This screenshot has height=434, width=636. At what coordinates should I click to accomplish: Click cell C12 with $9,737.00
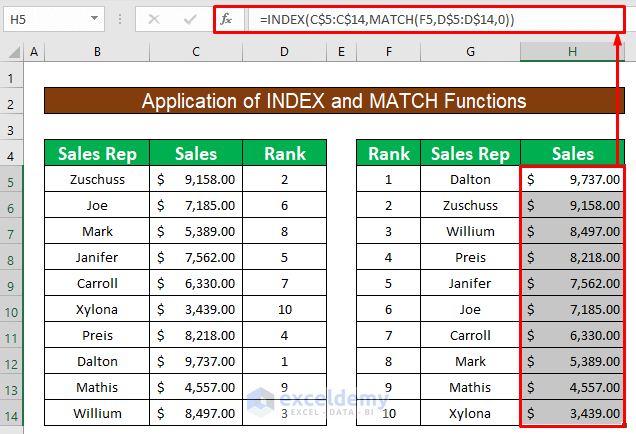[x=196, y=361]
